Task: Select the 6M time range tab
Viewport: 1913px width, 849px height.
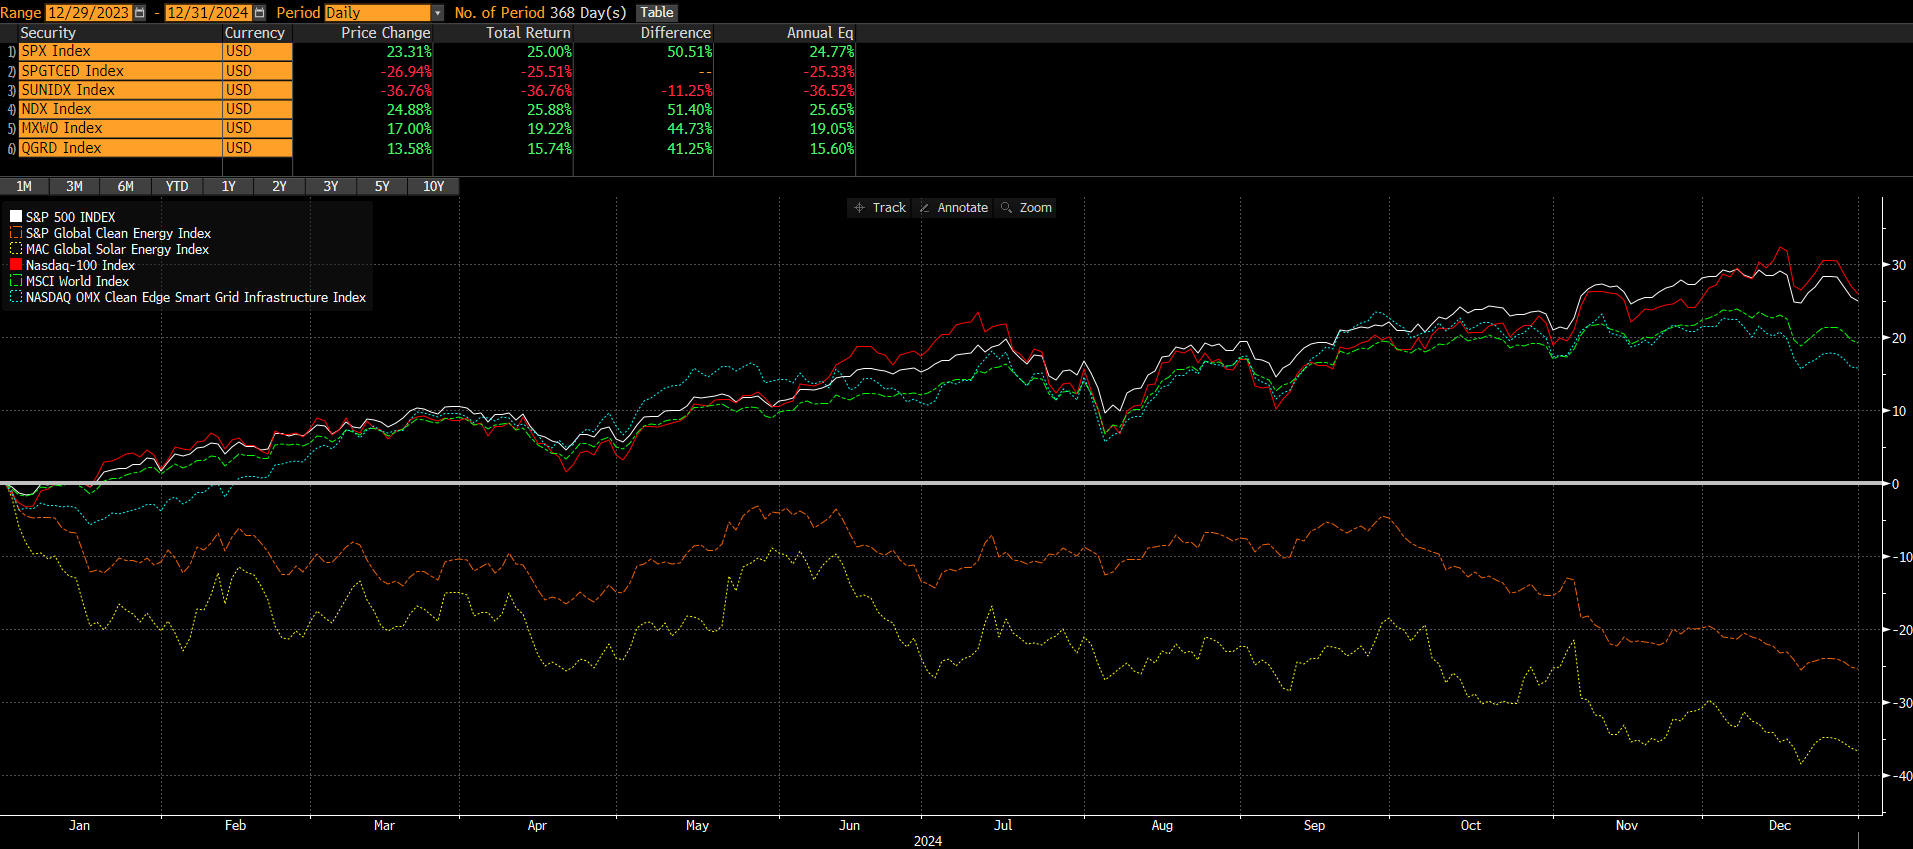Action: (x=125, y=186)
